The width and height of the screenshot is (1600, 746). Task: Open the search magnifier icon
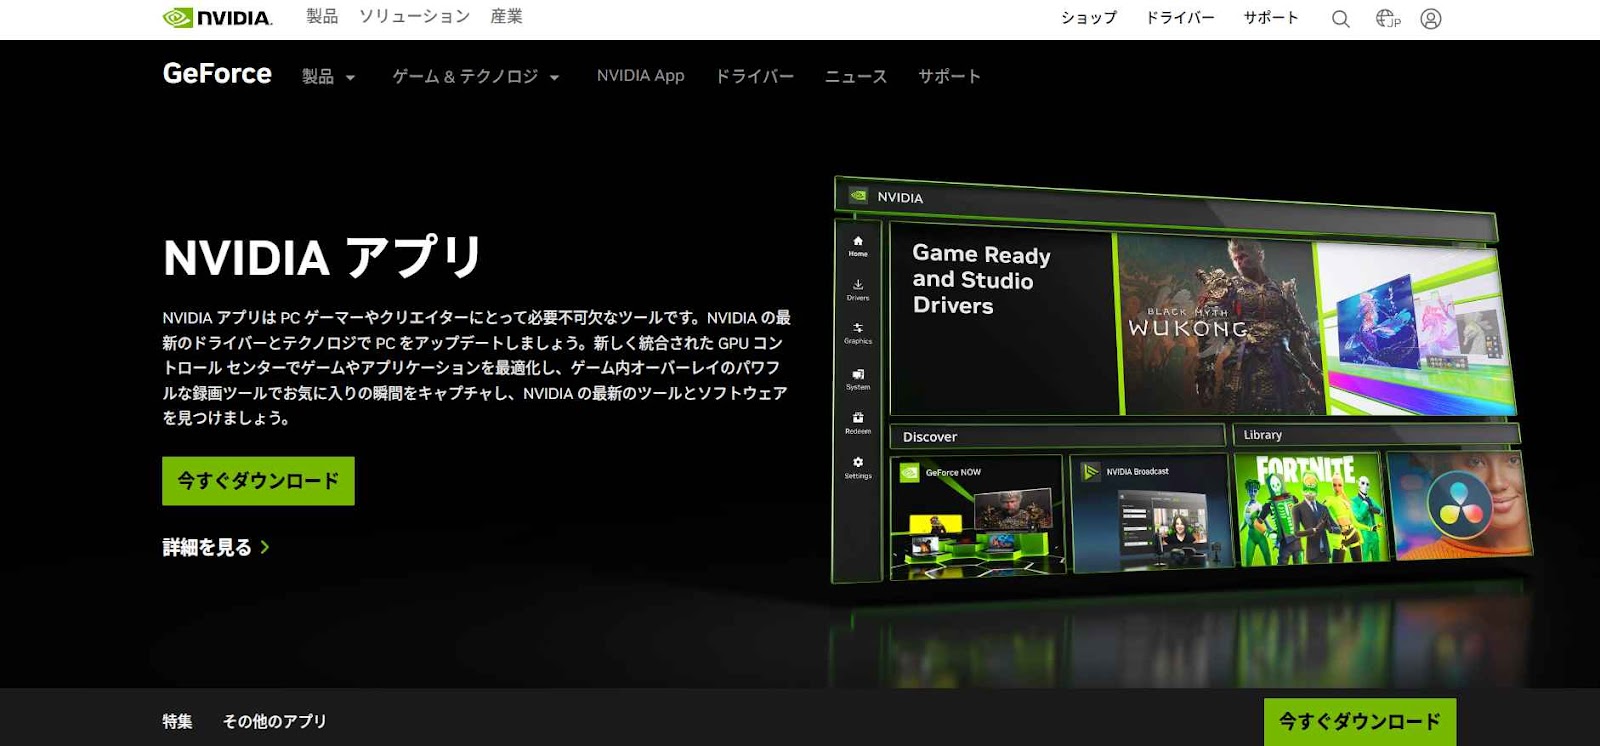coord(1340,19)
